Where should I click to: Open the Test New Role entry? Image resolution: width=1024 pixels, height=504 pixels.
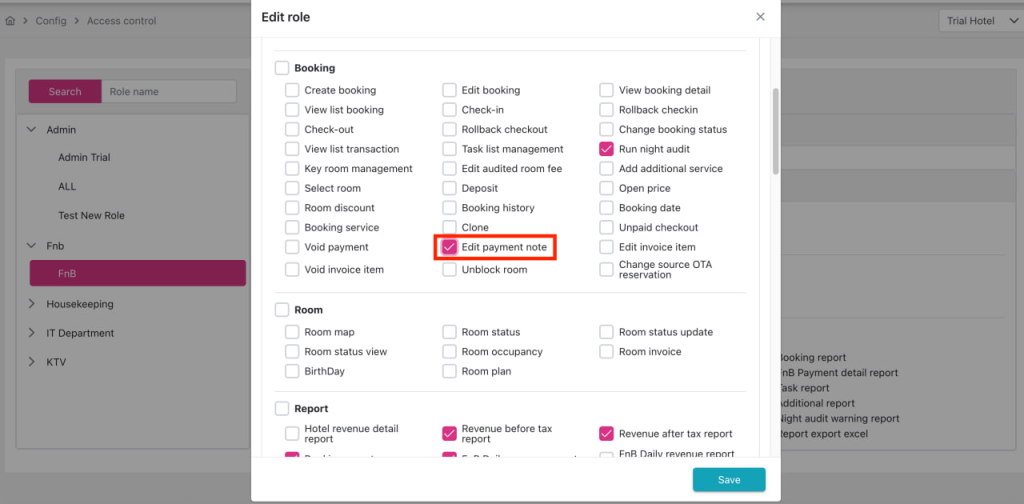[91, 216]
